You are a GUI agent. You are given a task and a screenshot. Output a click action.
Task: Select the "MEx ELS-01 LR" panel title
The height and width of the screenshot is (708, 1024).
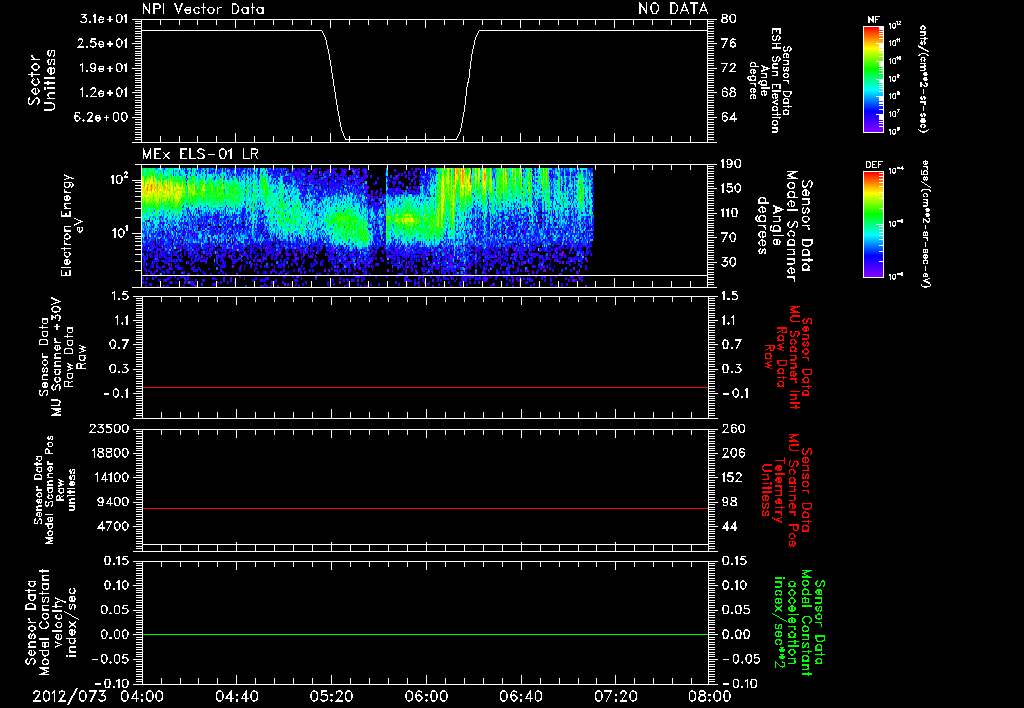click(200, 155)
